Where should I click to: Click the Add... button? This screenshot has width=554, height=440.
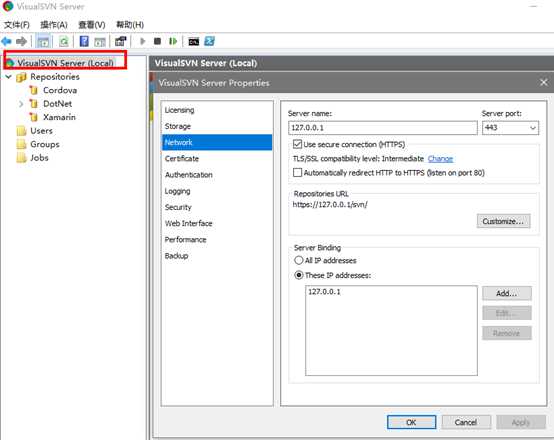pyautogui.click(x=507, y=293)
